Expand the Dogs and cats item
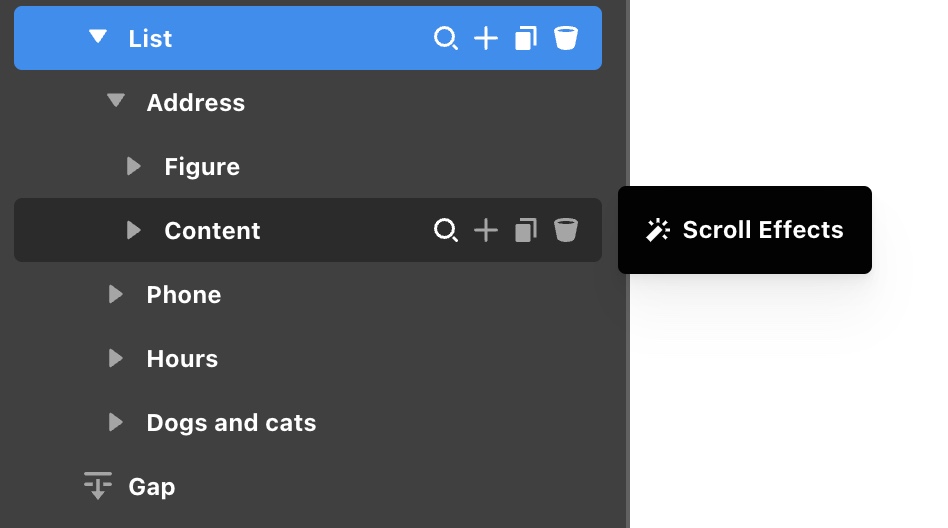 click(116, 422)
